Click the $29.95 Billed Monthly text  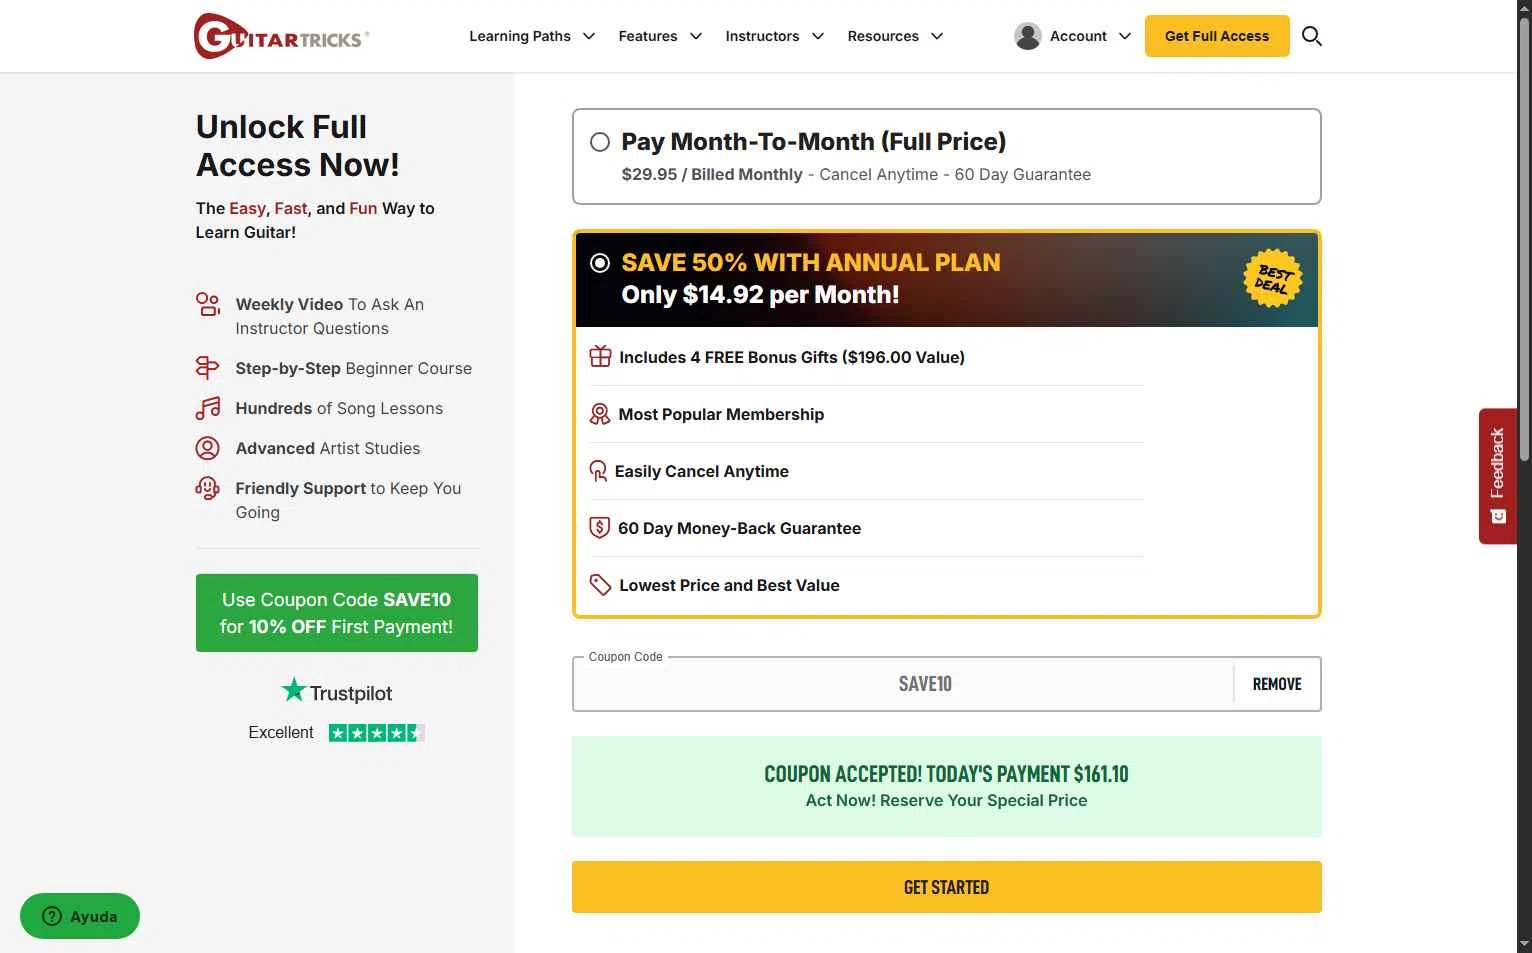pyautogui.click(x=712, y=174)
